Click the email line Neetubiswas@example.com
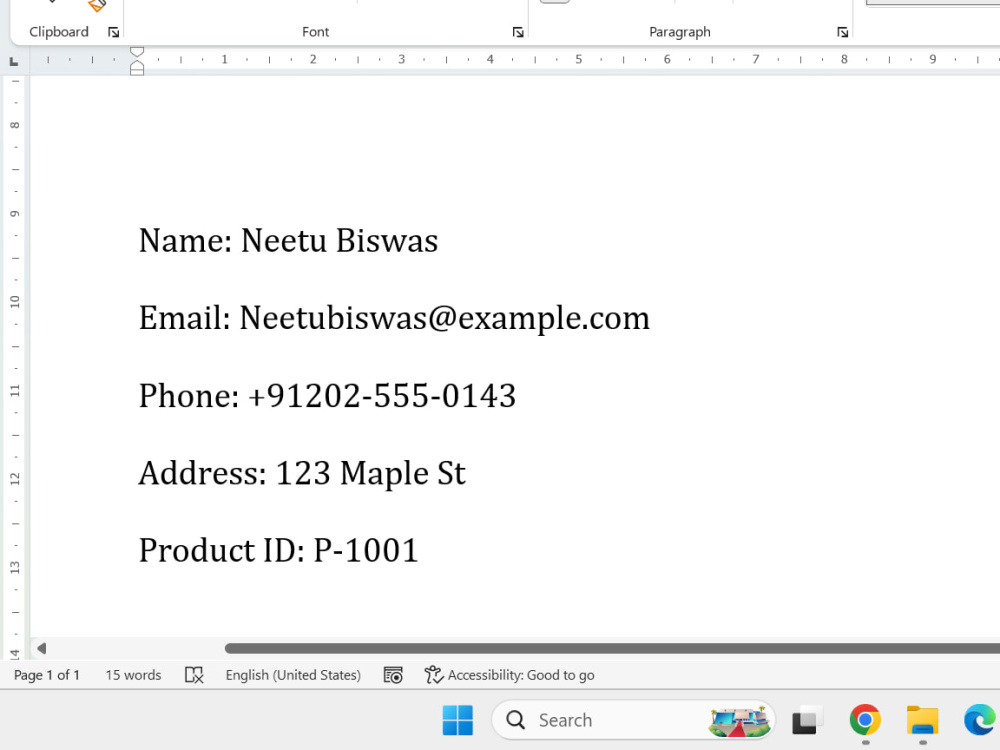1000x750 pixels. pos(394,318)
